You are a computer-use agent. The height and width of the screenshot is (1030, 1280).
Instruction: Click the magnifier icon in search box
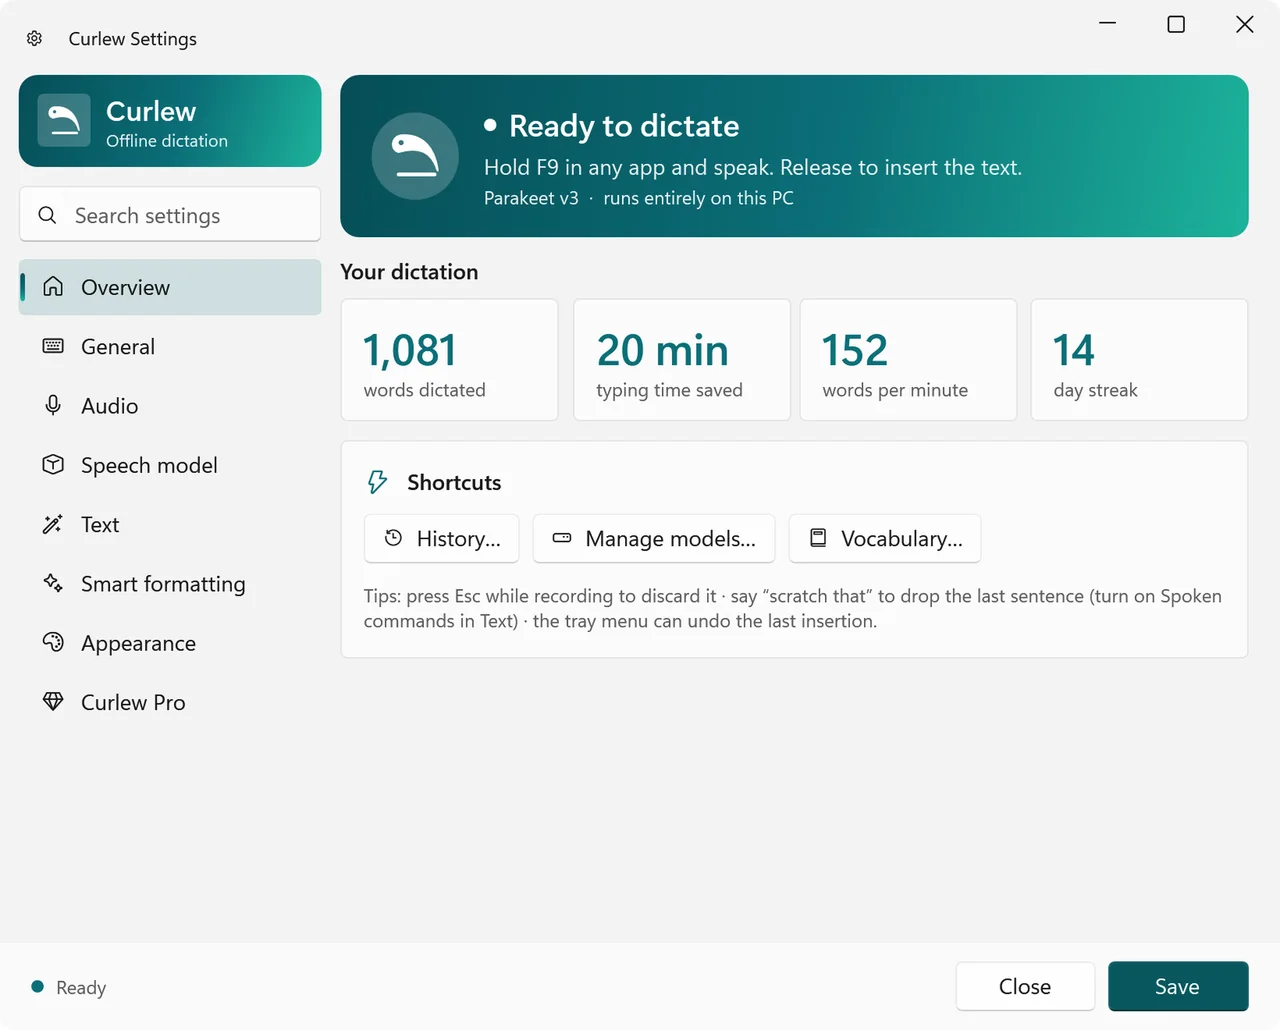[x=47, y=215]
